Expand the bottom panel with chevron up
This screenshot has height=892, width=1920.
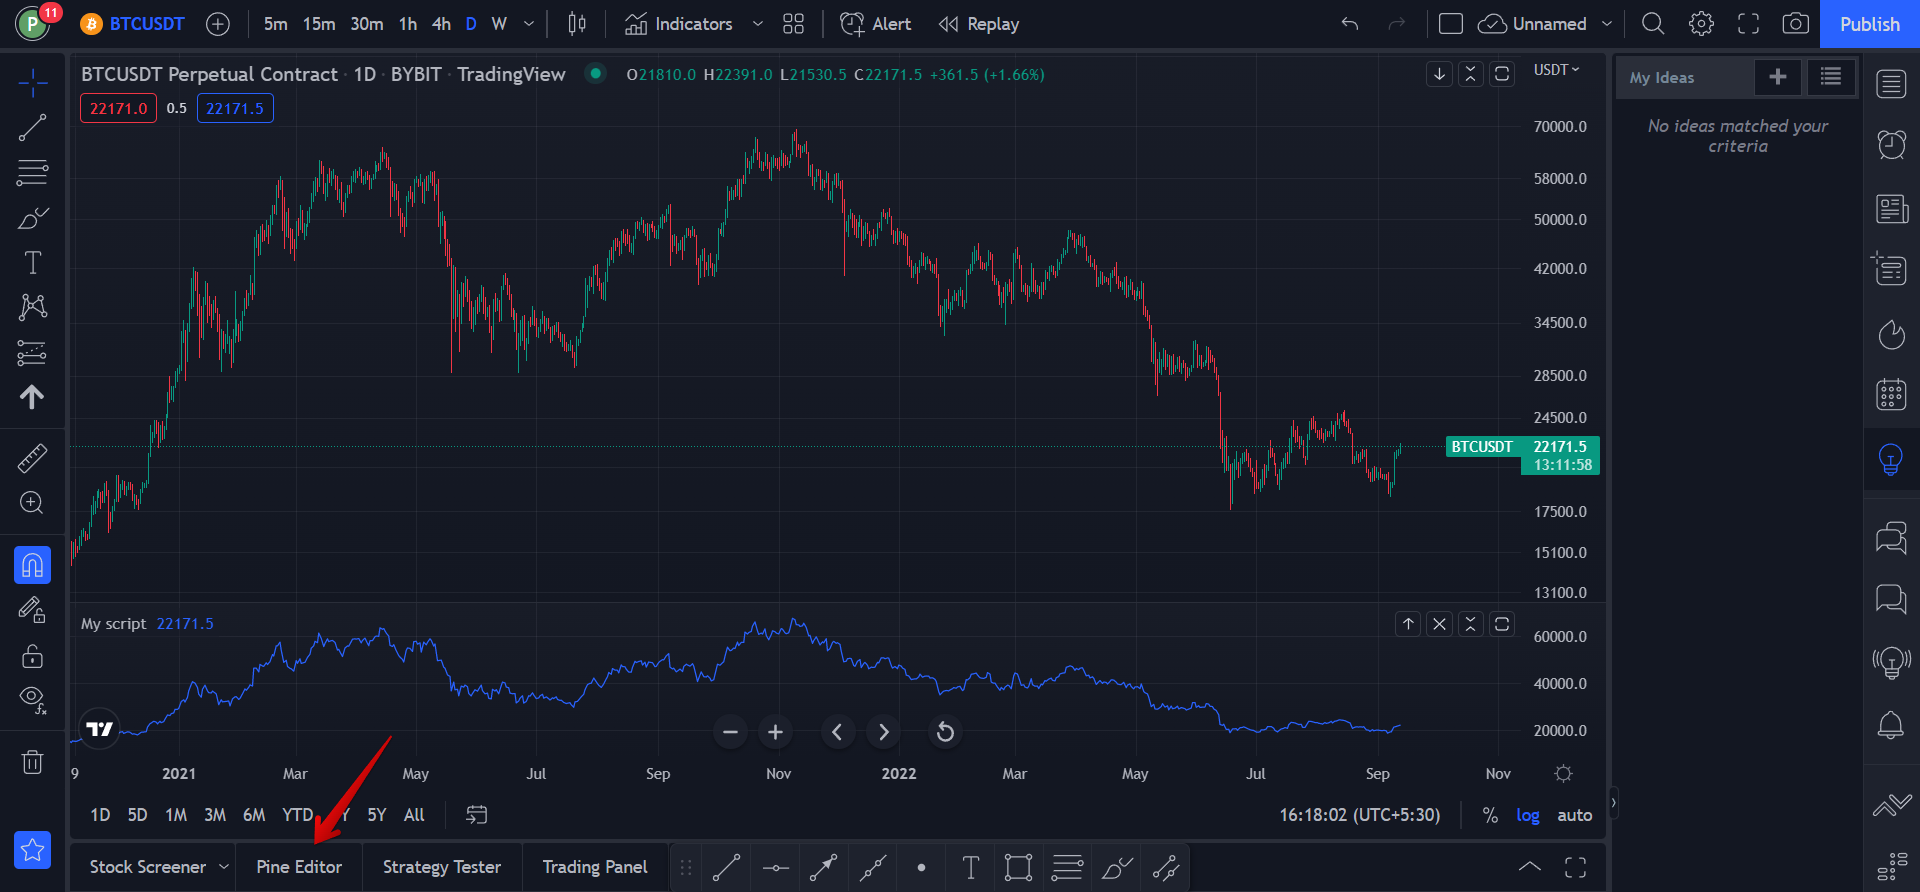tap(1530, 867)
